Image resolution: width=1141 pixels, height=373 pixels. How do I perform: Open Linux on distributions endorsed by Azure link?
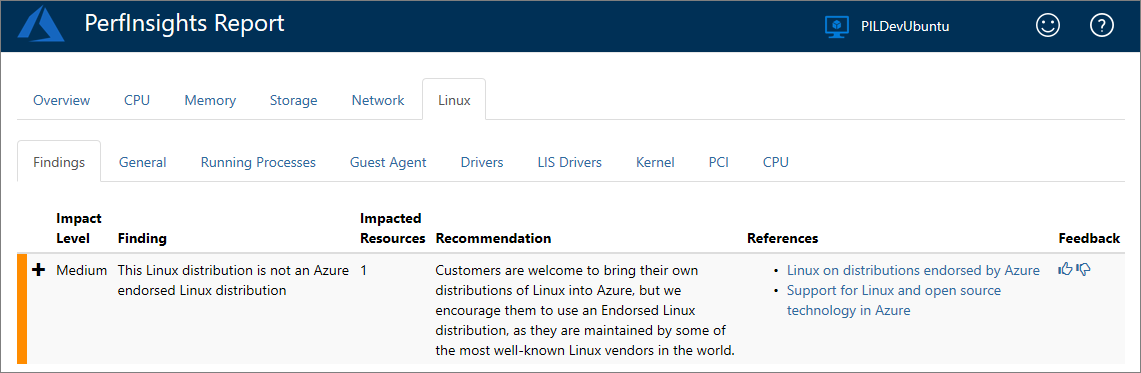[x=913, y=270]
